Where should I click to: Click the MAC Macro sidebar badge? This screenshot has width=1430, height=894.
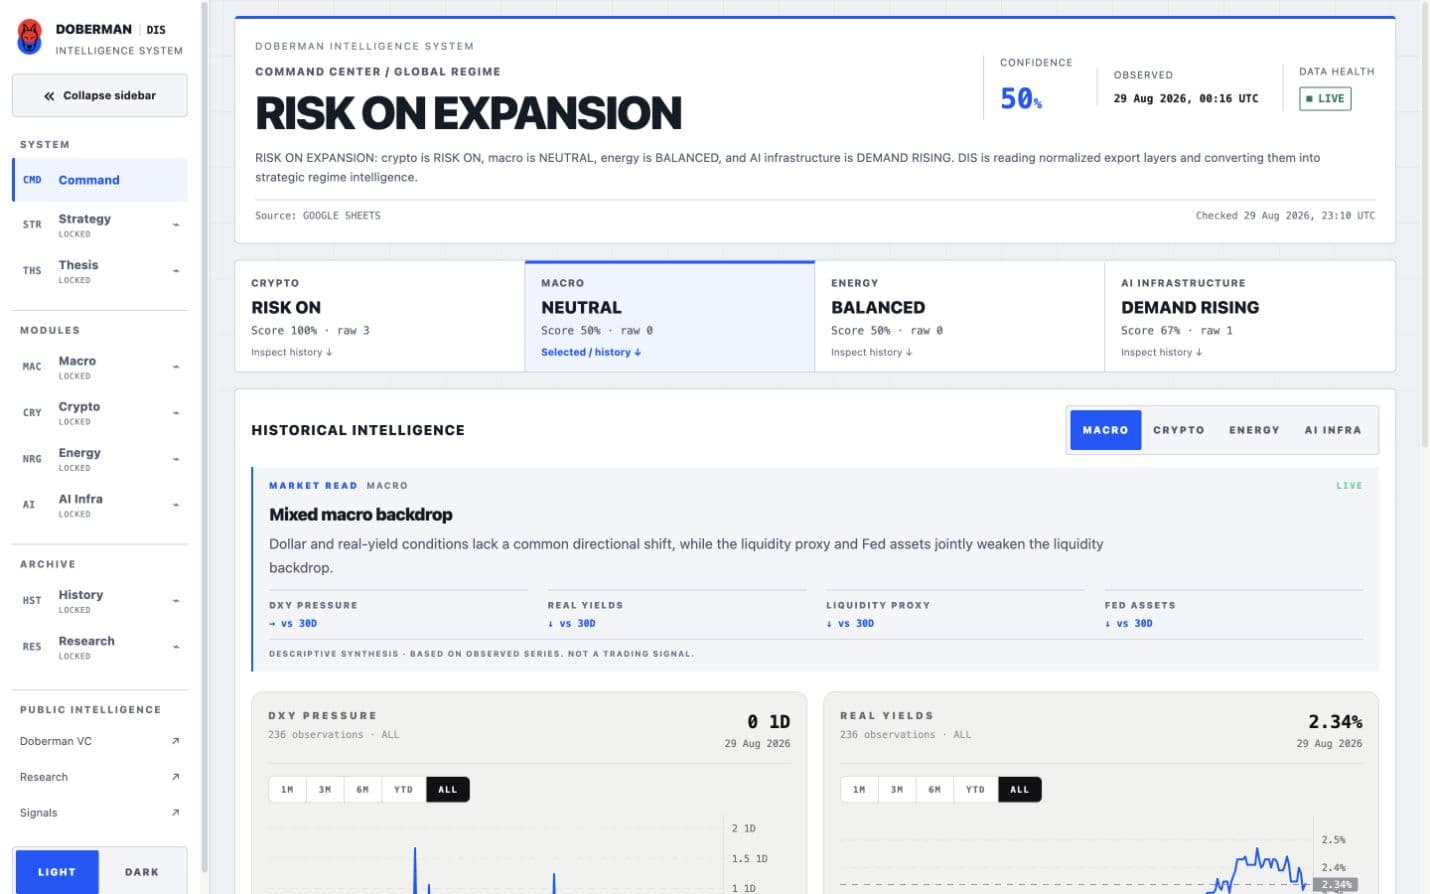pyautogui.click(x=32, y=367)
